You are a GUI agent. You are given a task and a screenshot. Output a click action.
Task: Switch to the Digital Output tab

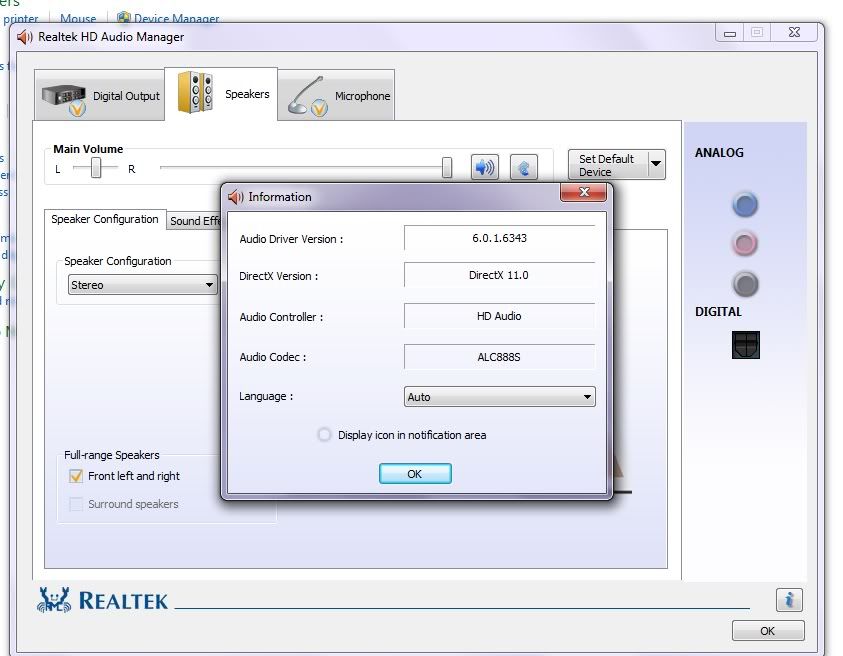(x=99, y=95)
